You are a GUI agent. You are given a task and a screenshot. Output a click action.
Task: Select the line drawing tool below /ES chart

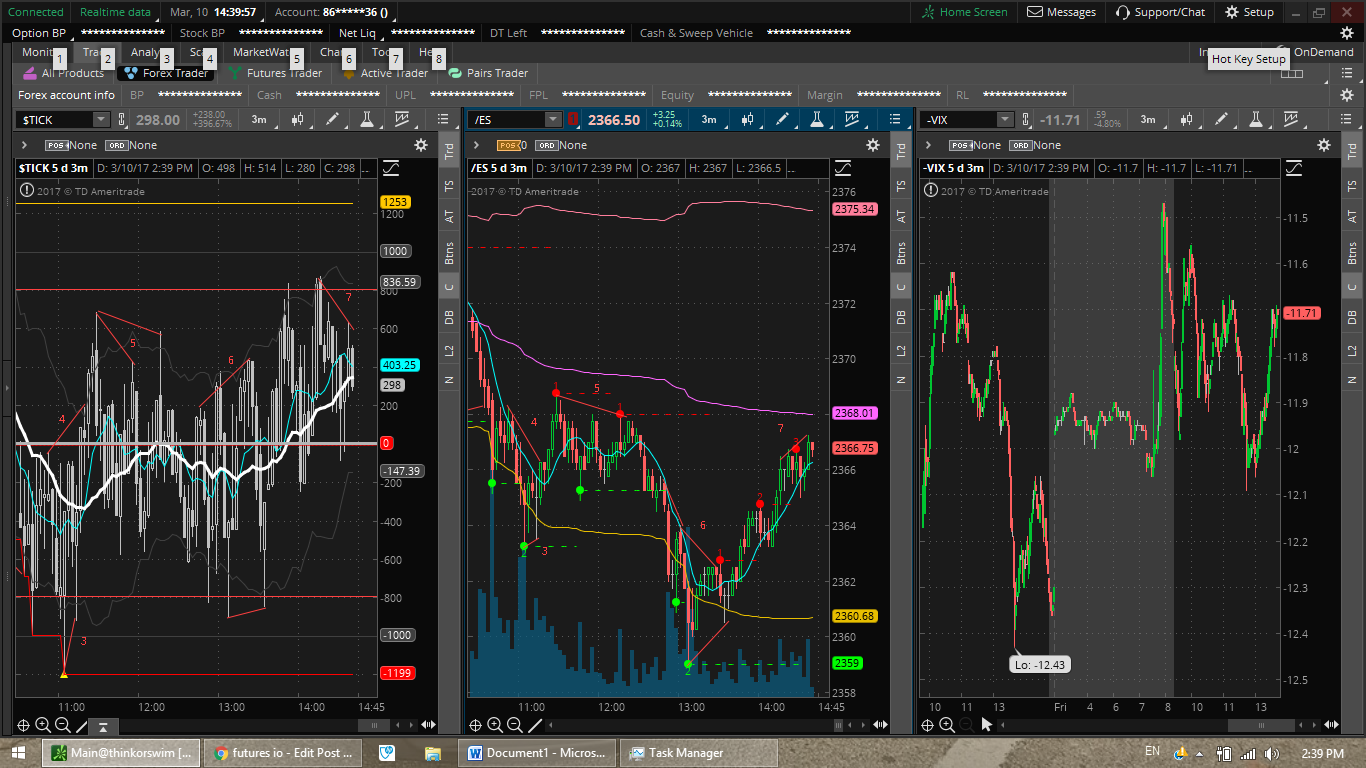click(x=535, y=725)
